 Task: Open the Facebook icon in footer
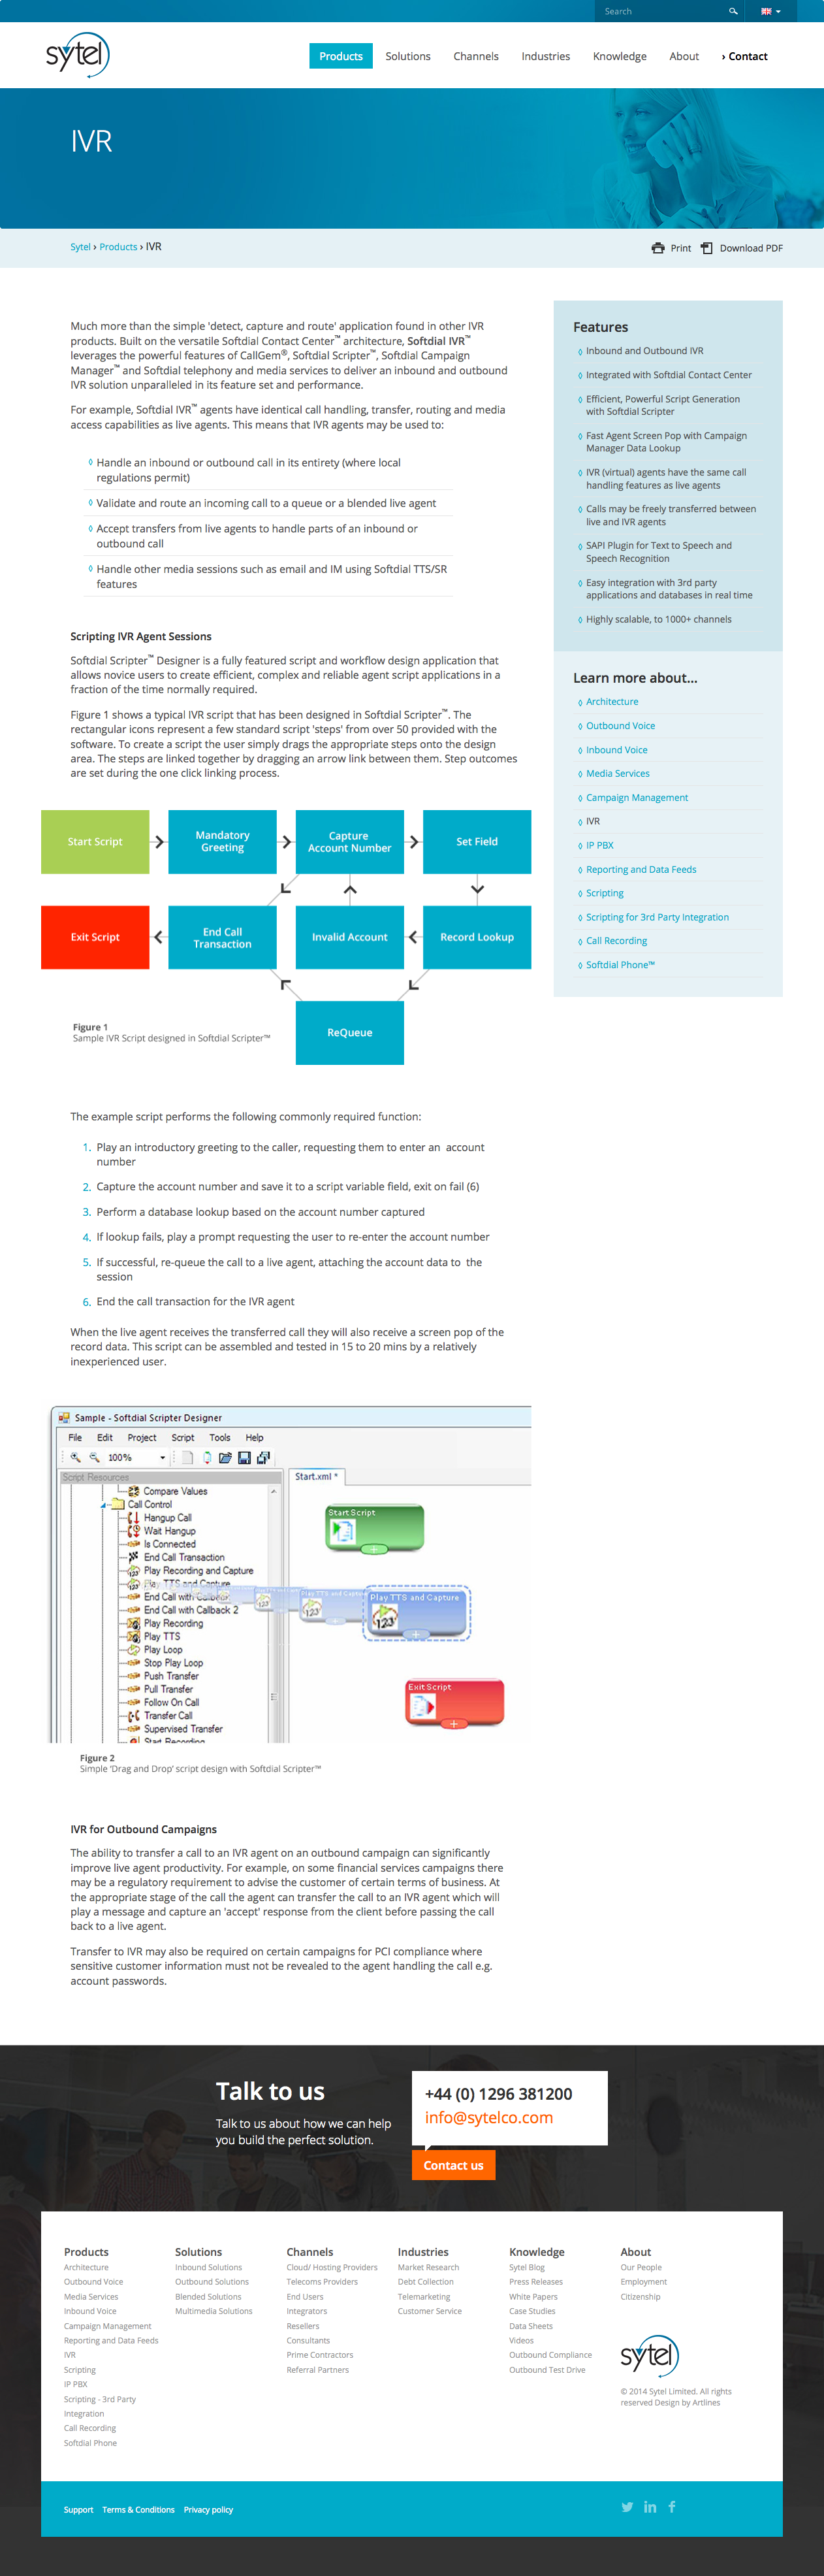(x=672, y=2506)
